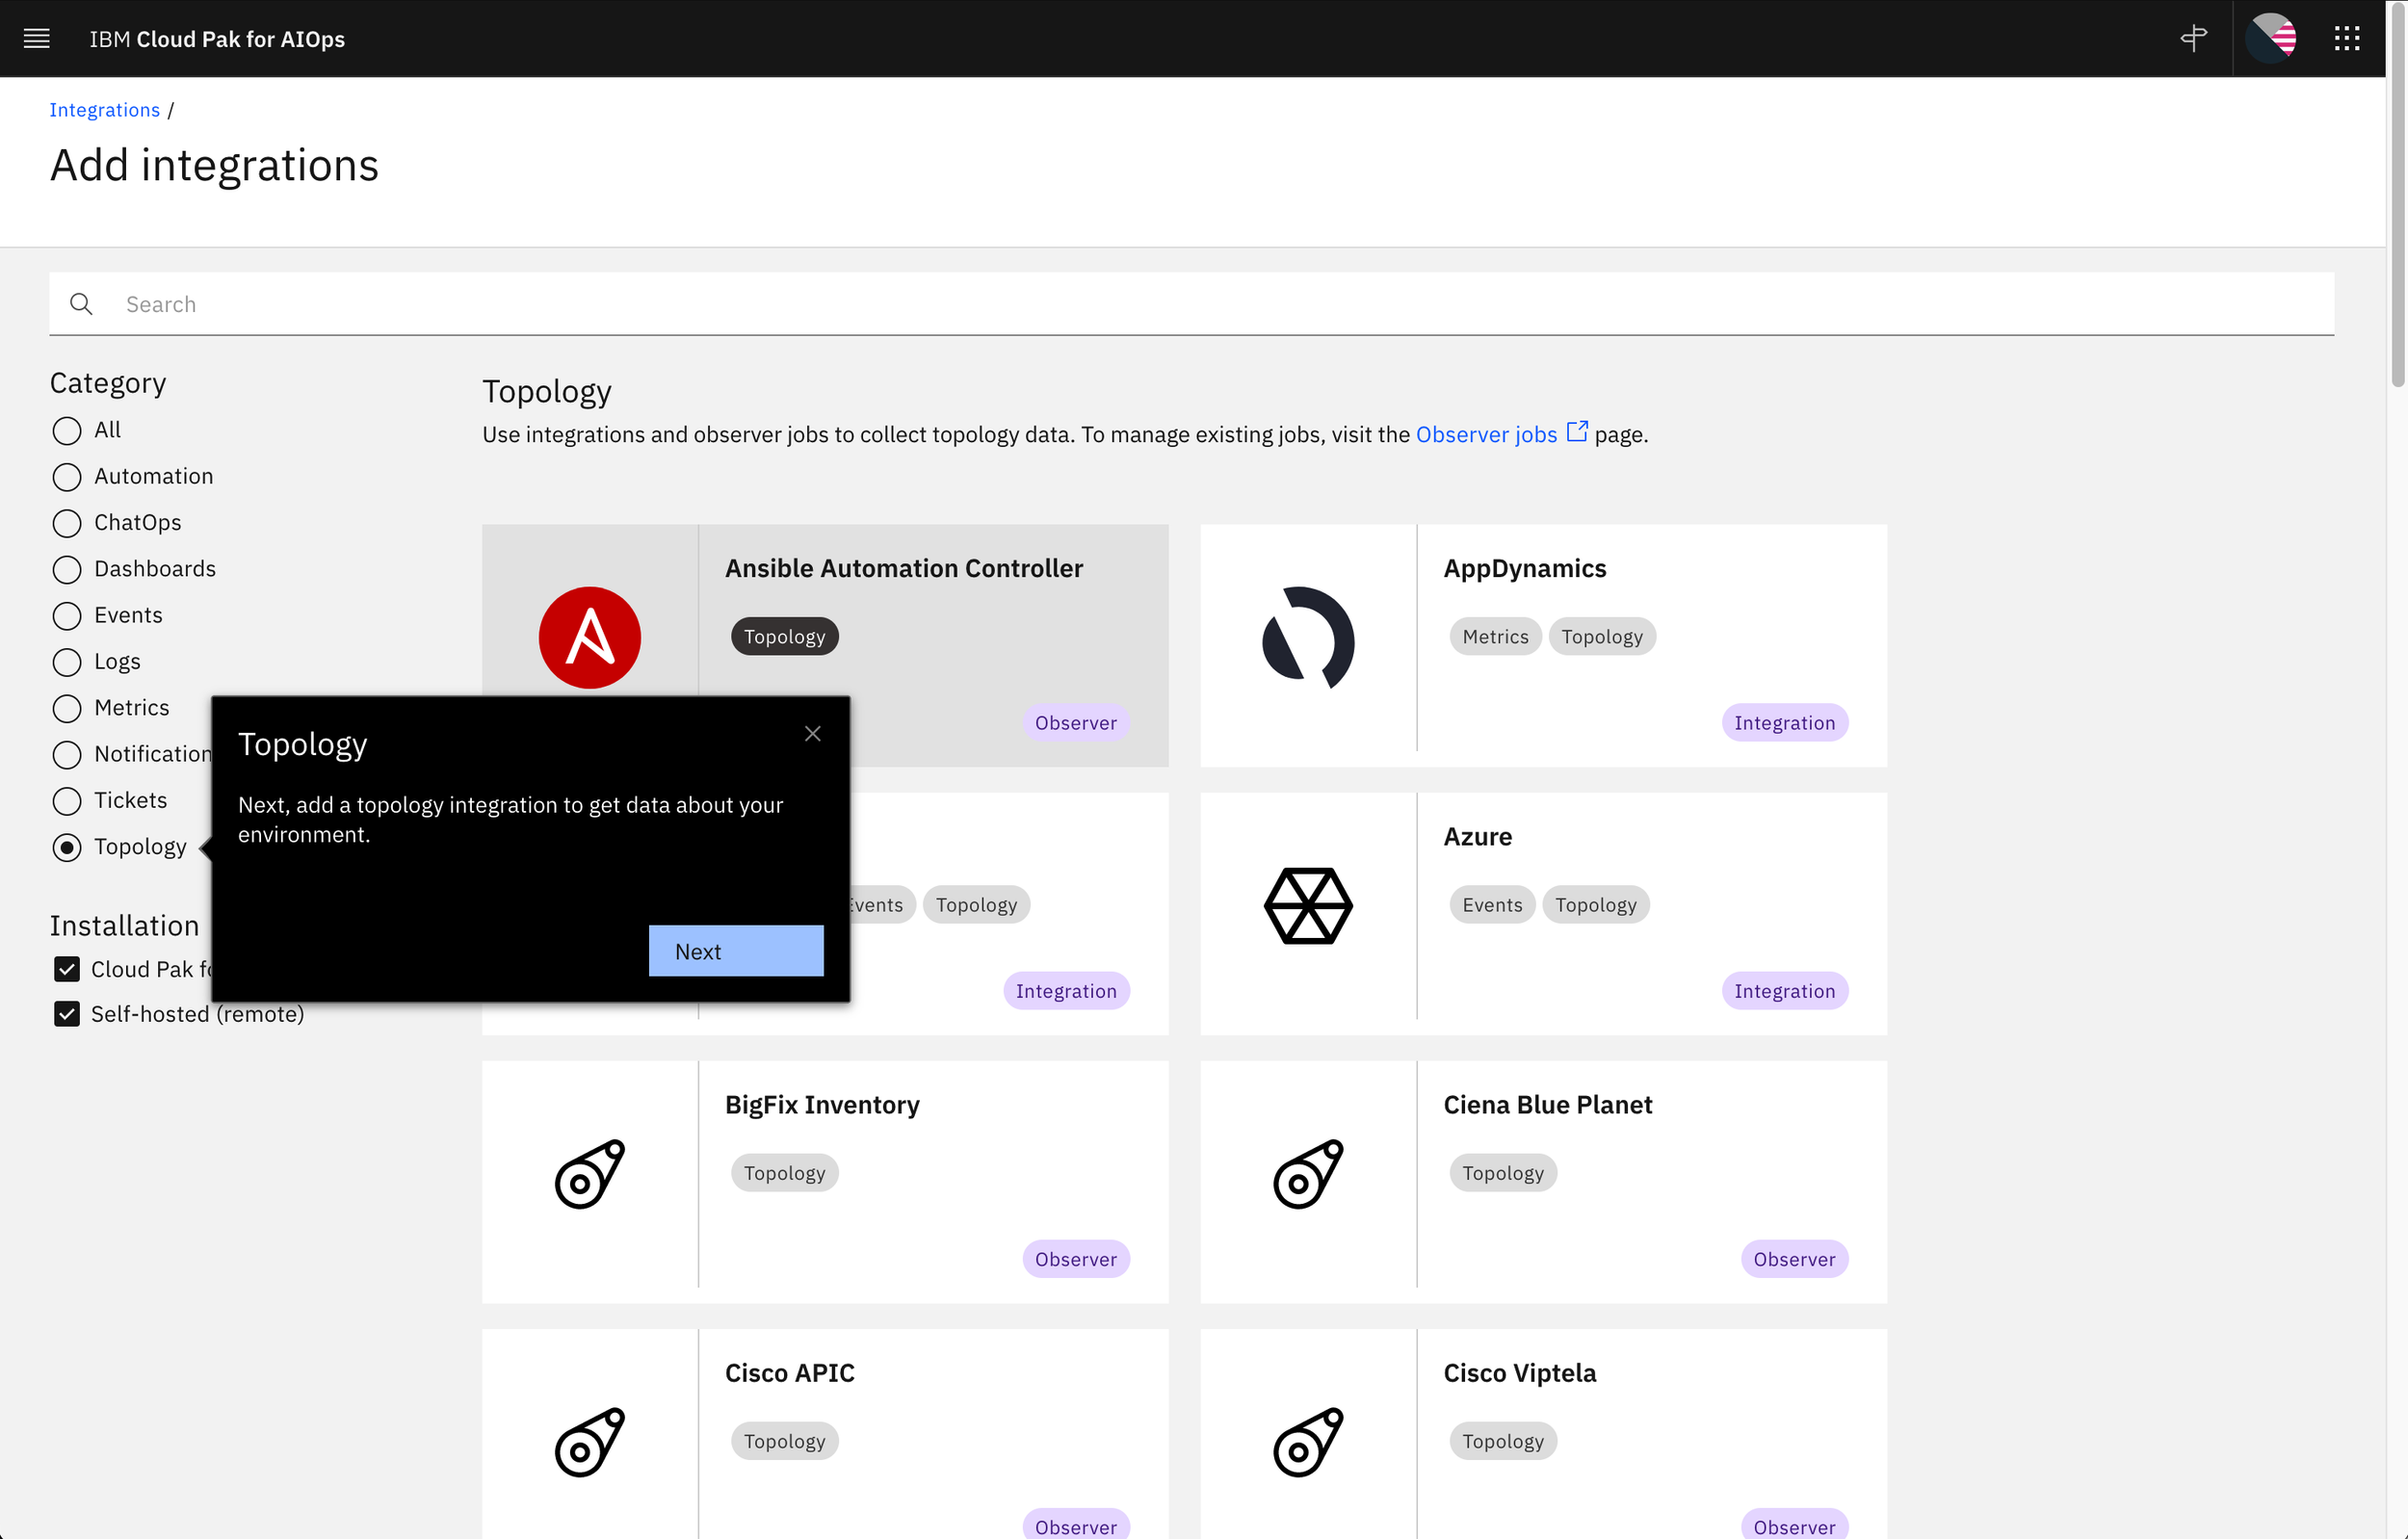Click the Cisco Viptela observer icon
Image resolution: width=2408 pixels, height=1539 pixels.
pyautogui.click(x=1308, y=1442)
